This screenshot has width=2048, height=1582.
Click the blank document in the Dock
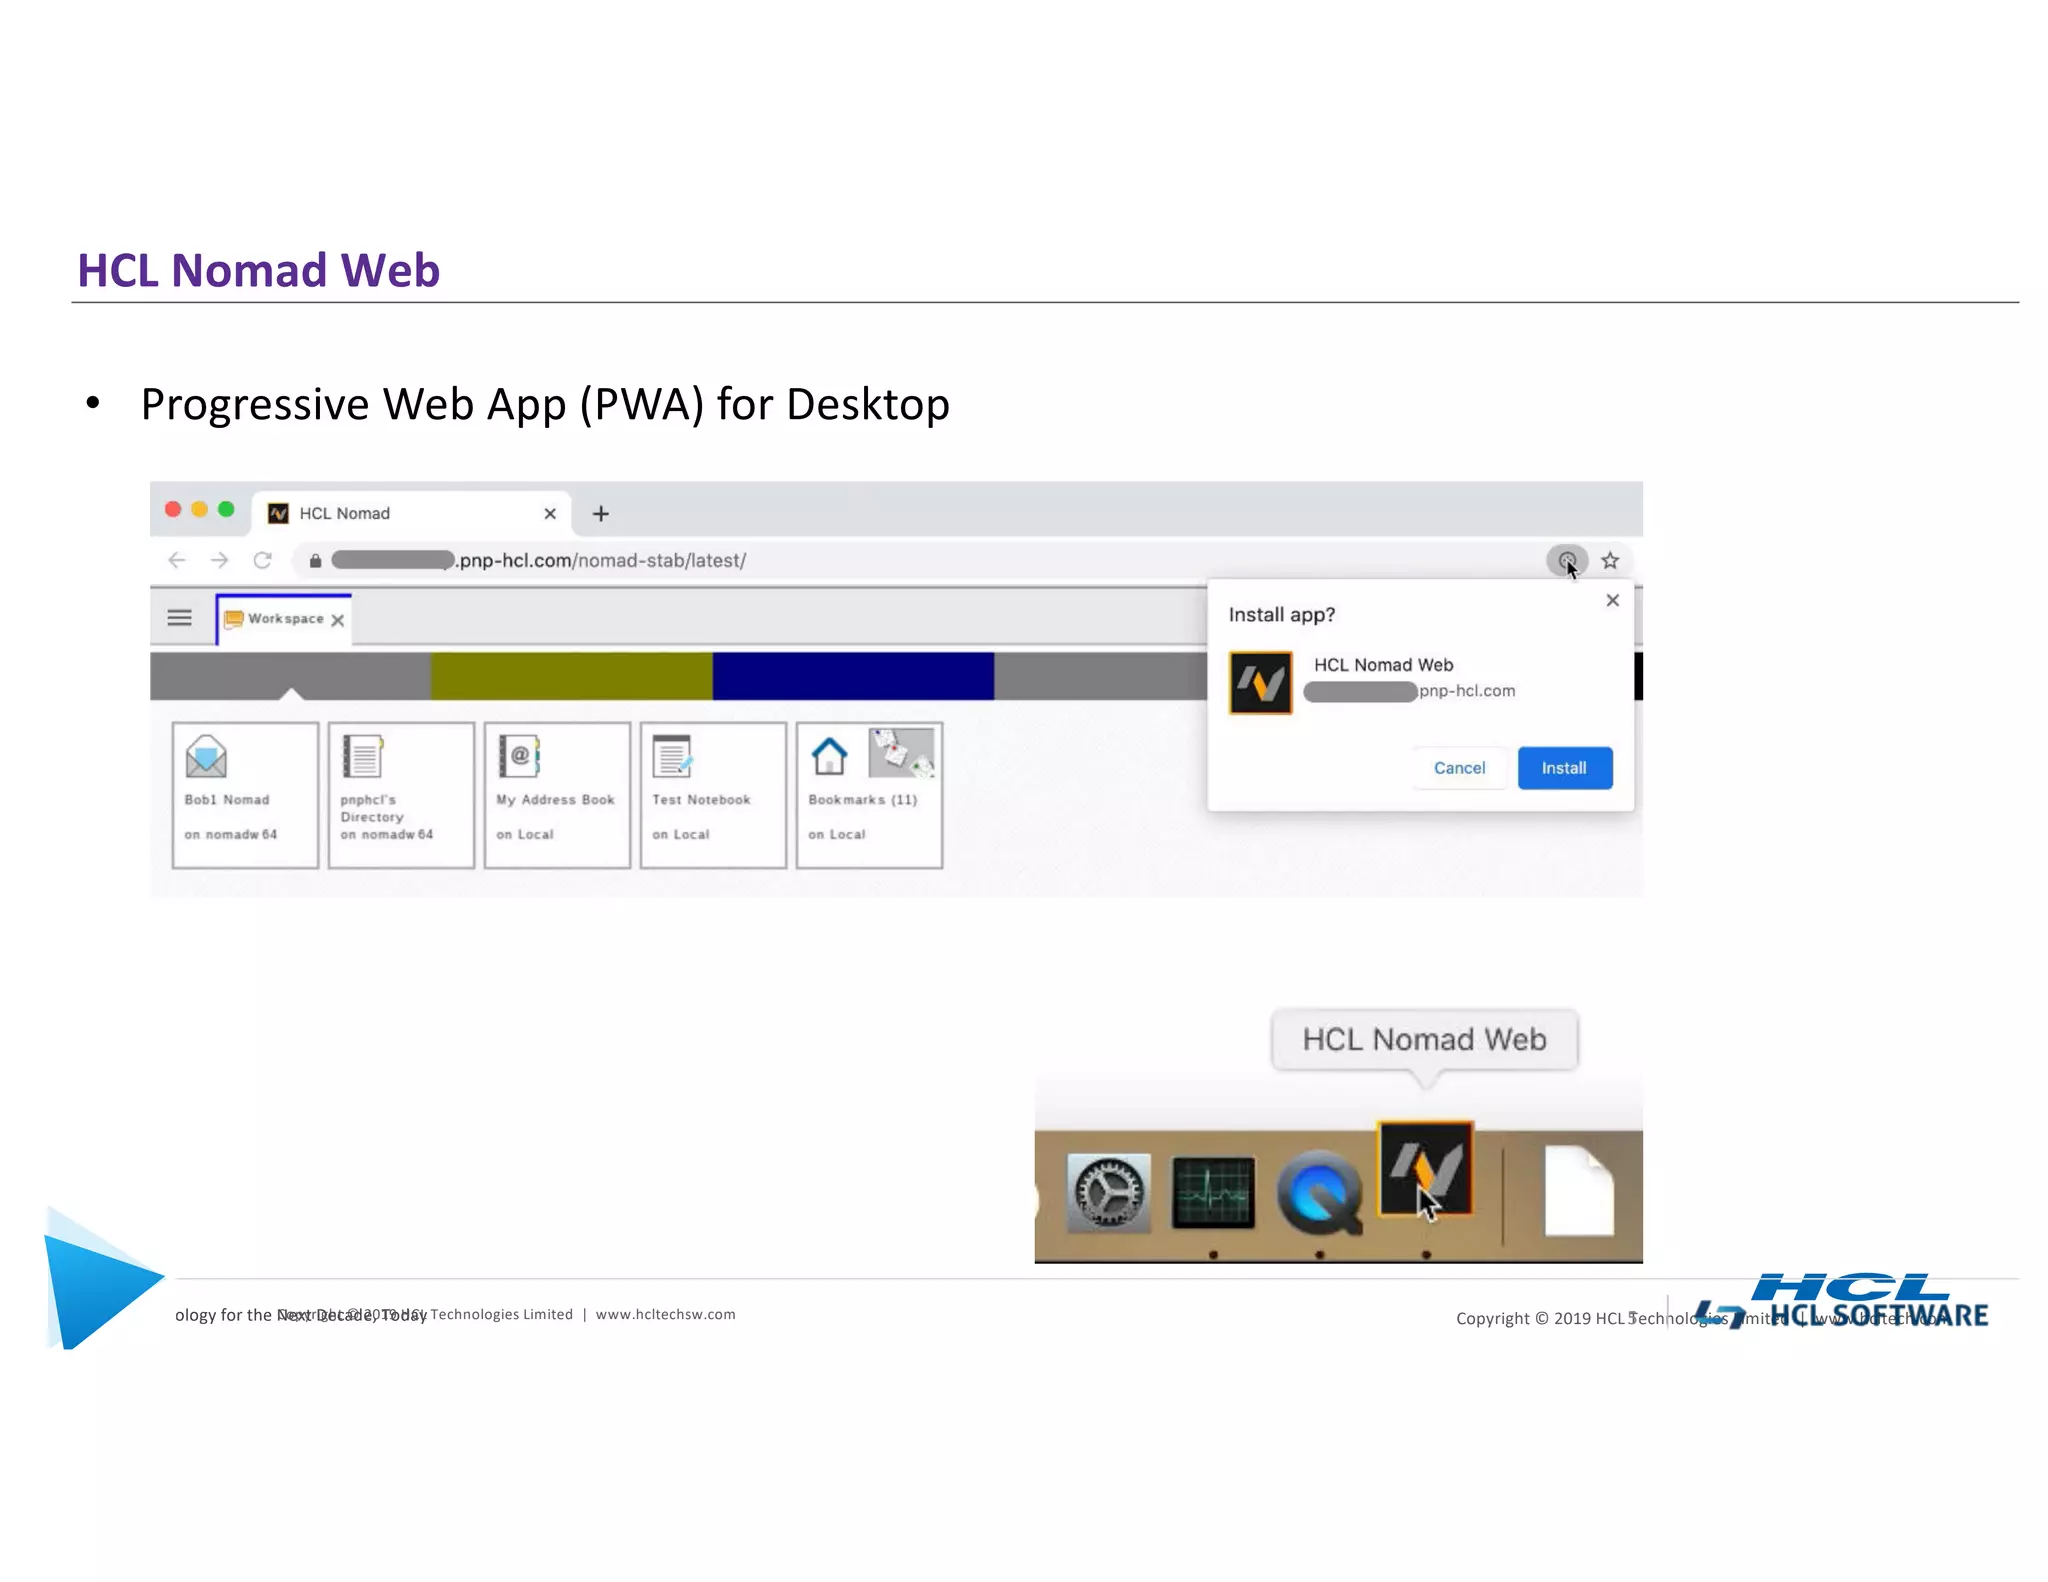click(x=1579, y=1190)
